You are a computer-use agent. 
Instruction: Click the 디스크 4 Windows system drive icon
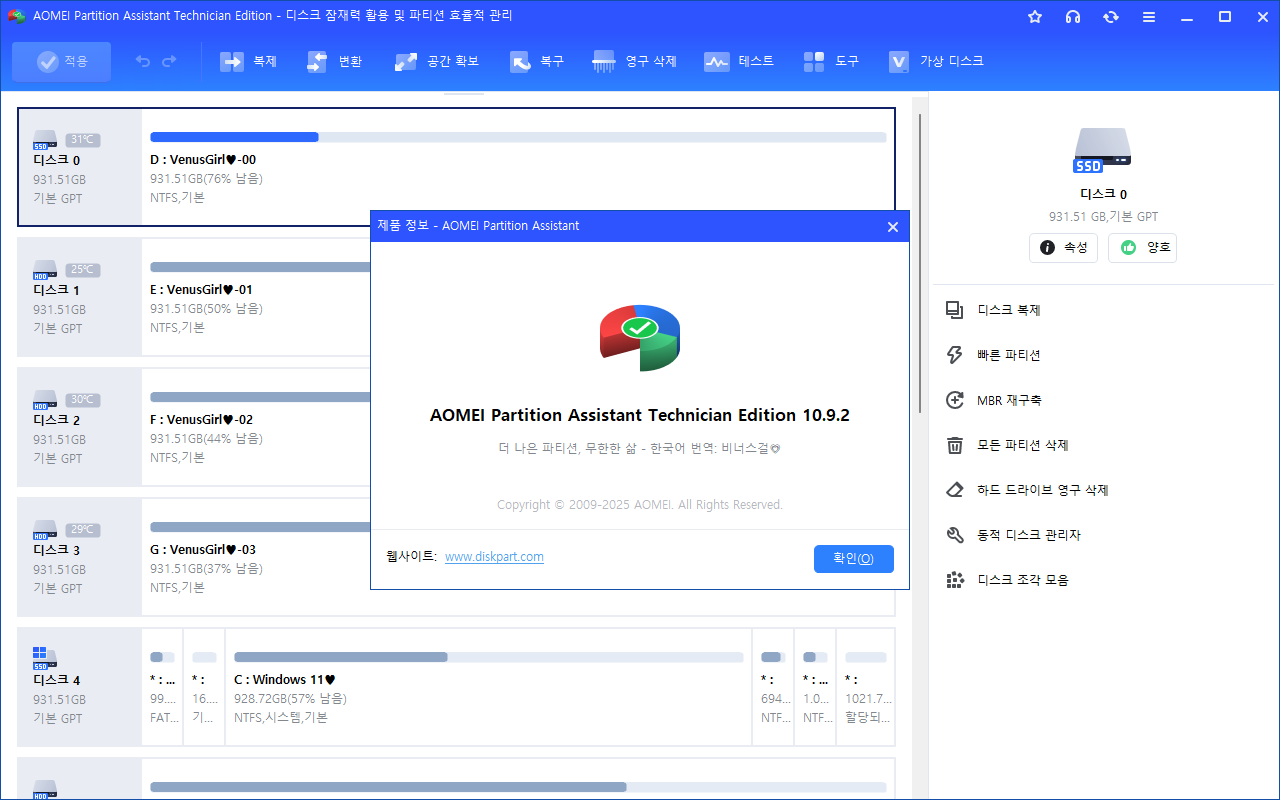click(x=46, y=658)
